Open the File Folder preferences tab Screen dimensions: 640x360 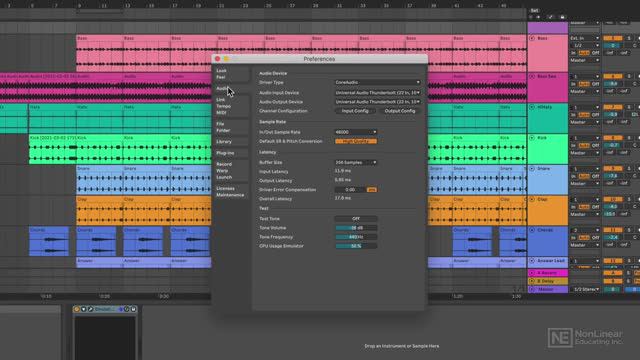231,127
